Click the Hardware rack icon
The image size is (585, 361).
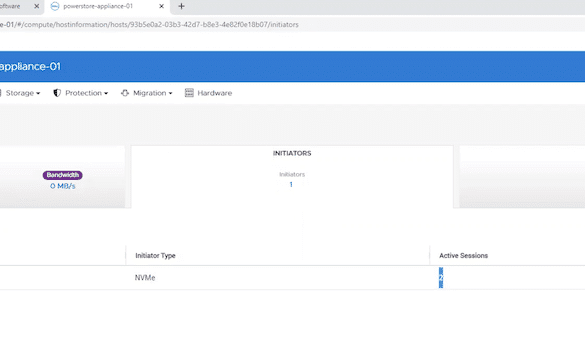coord(189,93)
